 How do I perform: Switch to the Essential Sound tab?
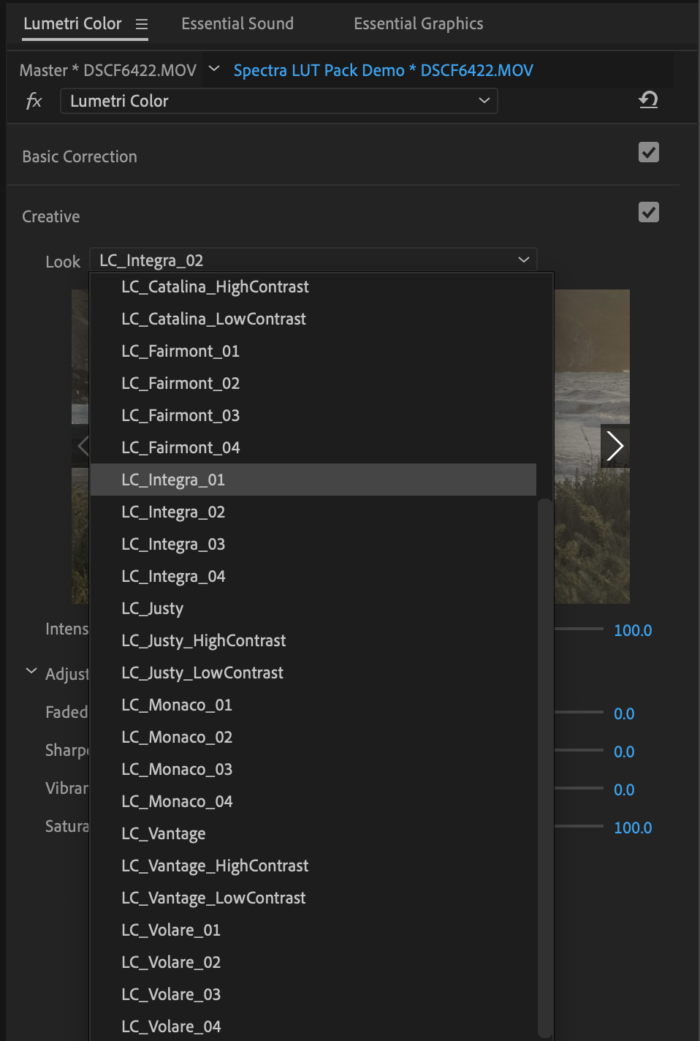click(x=237, y=23)
